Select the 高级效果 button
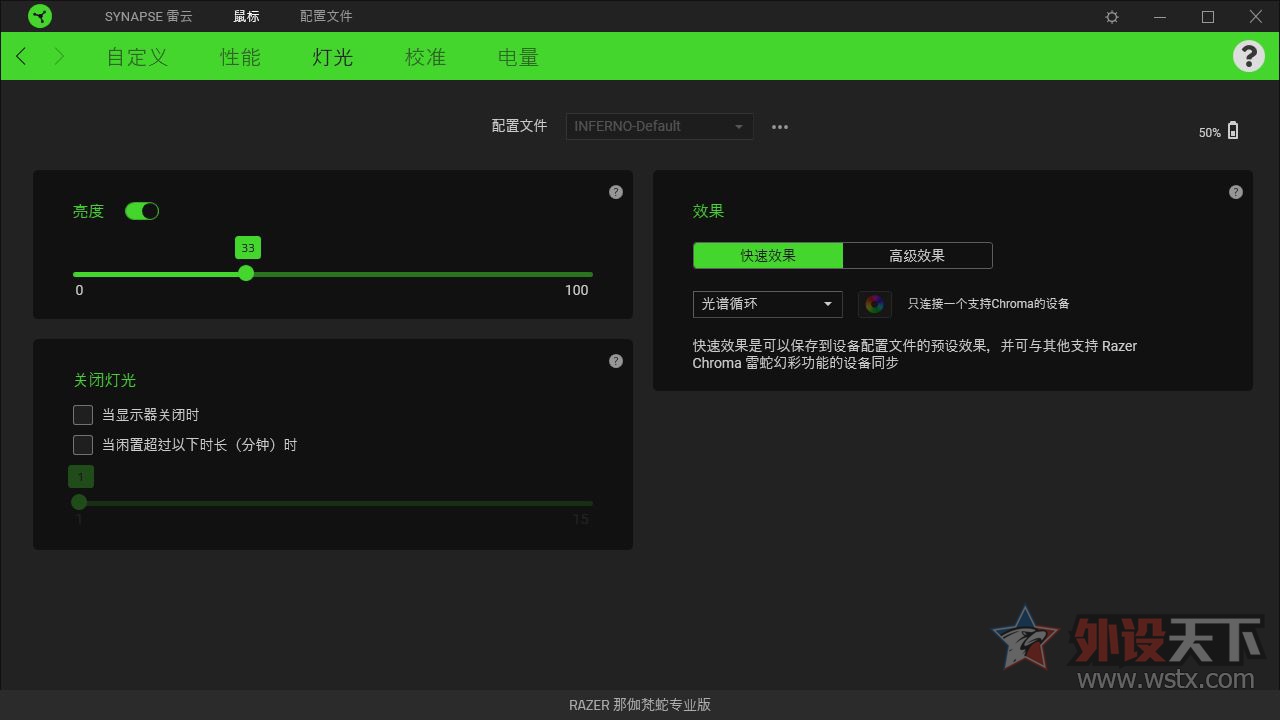This screenshot has height=720, width=1280. pyautogui.click(x=917, y=256)
